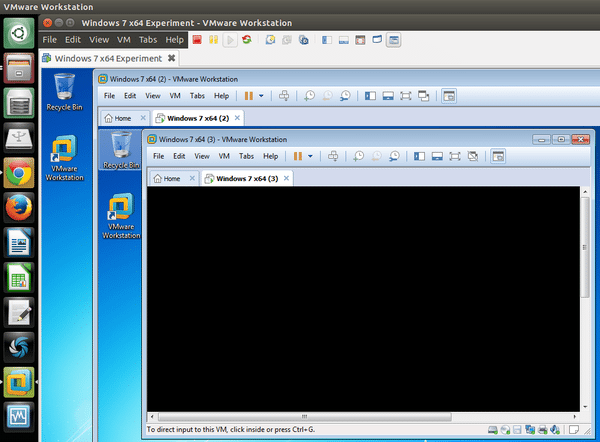
Task: Toggle console view button in Windows 7 x64 (3) toolbar
Action: point(498,156)
